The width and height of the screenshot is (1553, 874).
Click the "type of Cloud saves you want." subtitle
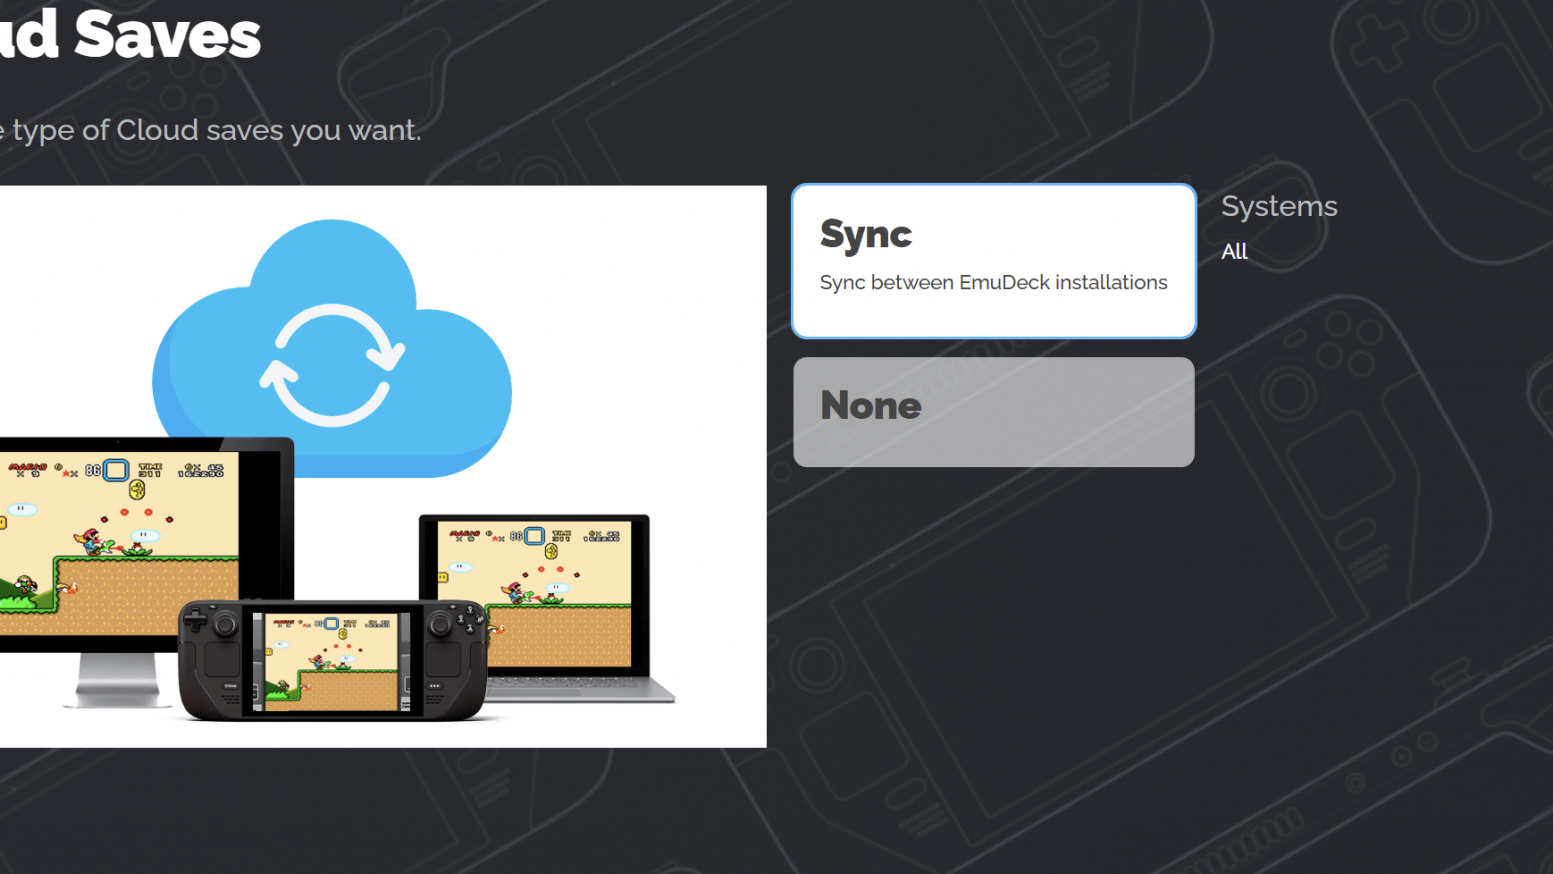pyautogui.click(x=216, y=131)
